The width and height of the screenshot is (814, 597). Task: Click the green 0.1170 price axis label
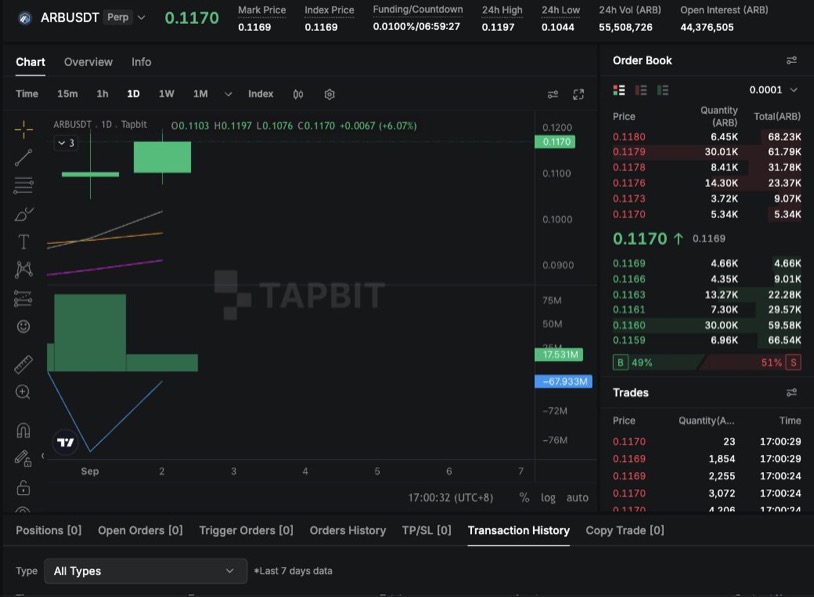coord(555,142)
